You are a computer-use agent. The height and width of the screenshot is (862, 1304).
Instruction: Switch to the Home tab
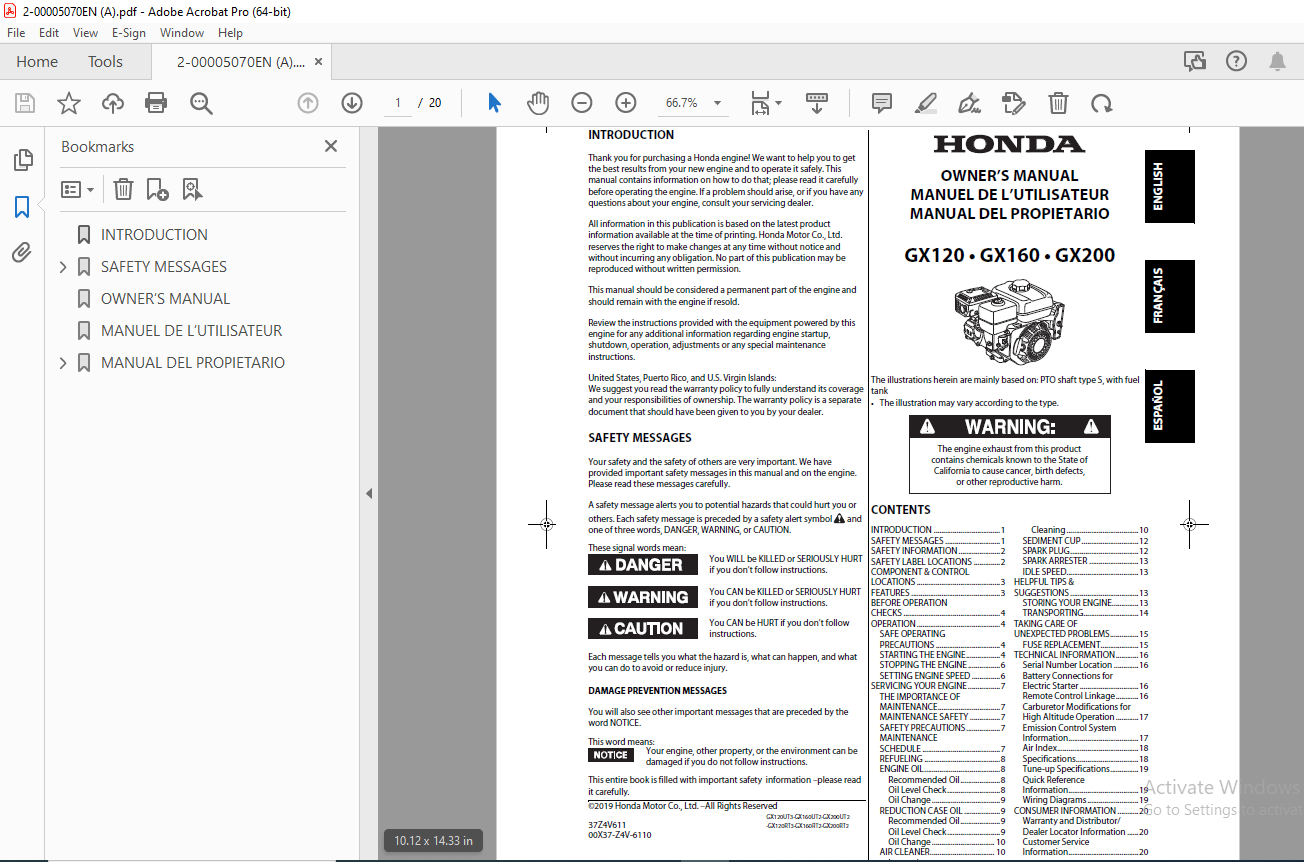coord(37,61)
